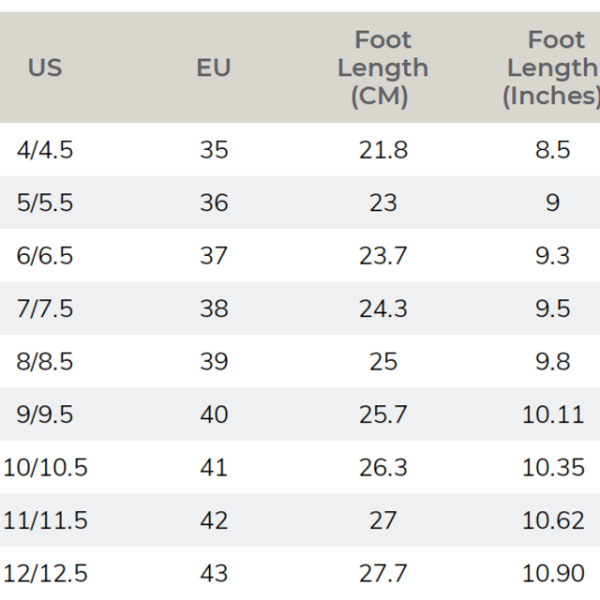Select EU size 39 cell
This screenshot has height=600, width=600.
(x=214, y=362)
